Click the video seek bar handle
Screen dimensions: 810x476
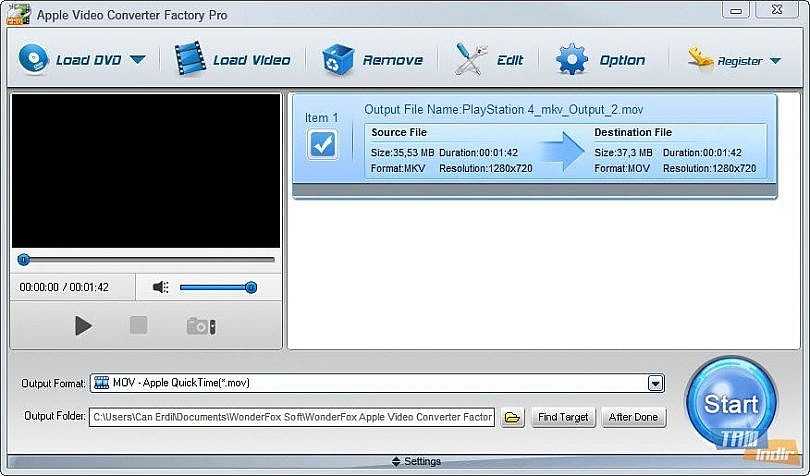click(23, 259)
